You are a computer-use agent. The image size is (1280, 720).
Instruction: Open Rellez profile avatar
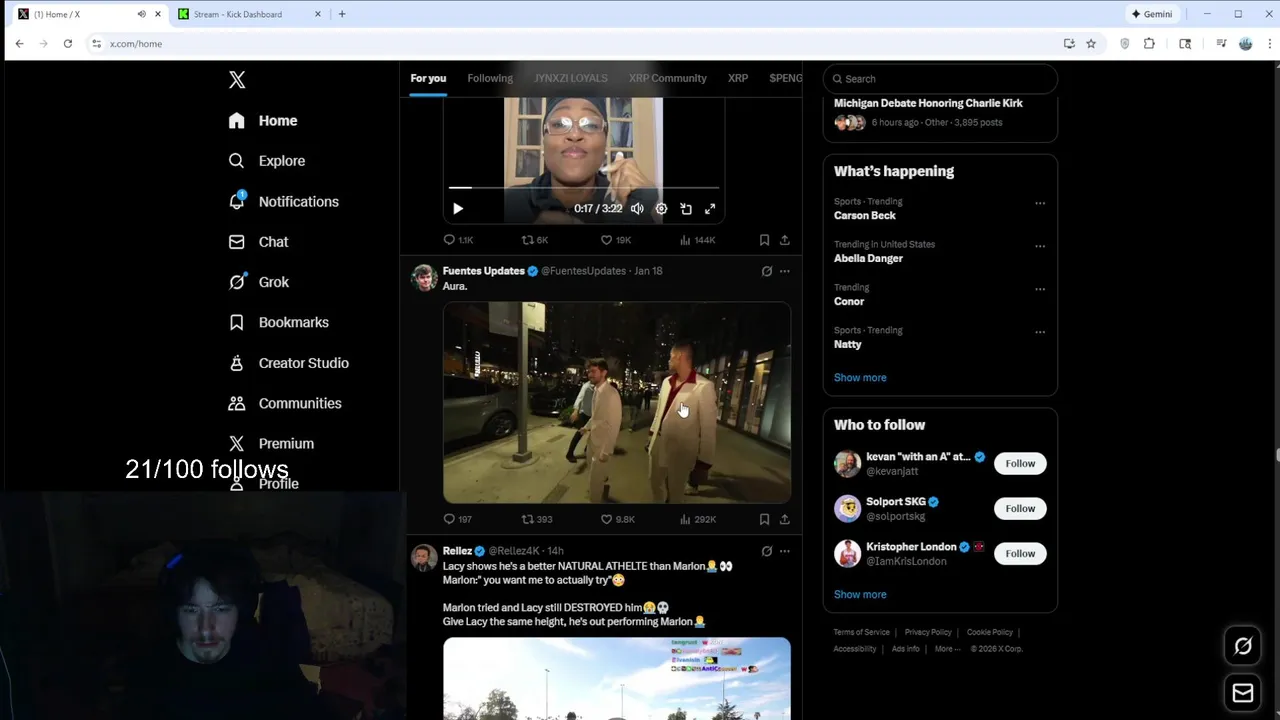click(x=424, y=558)
